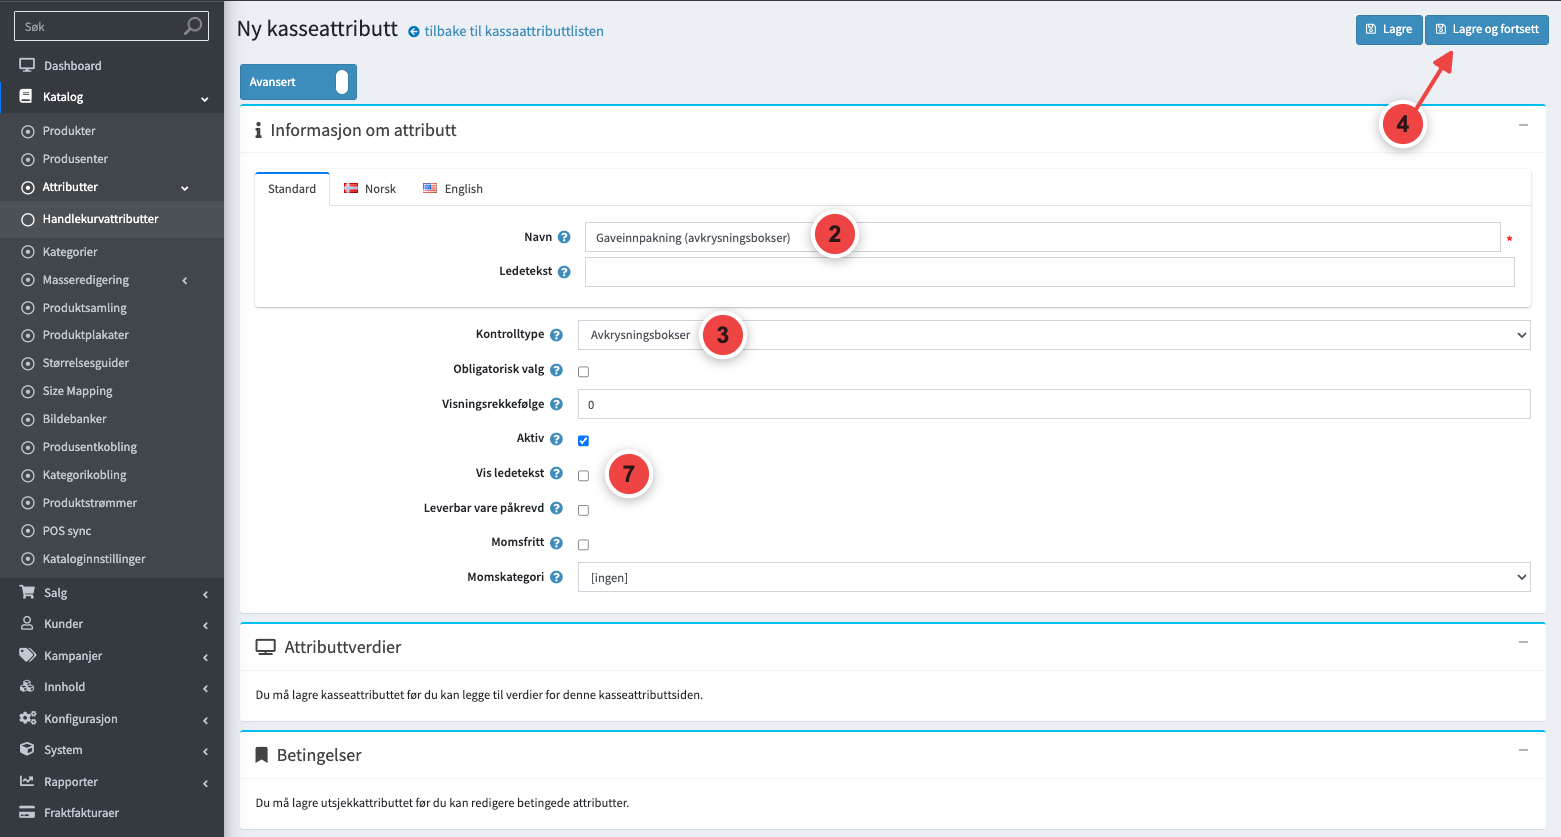The image size is (1561, 837).
Task: Open the Kontrolltype dropdown
Action: click(x=1054, y=335)
